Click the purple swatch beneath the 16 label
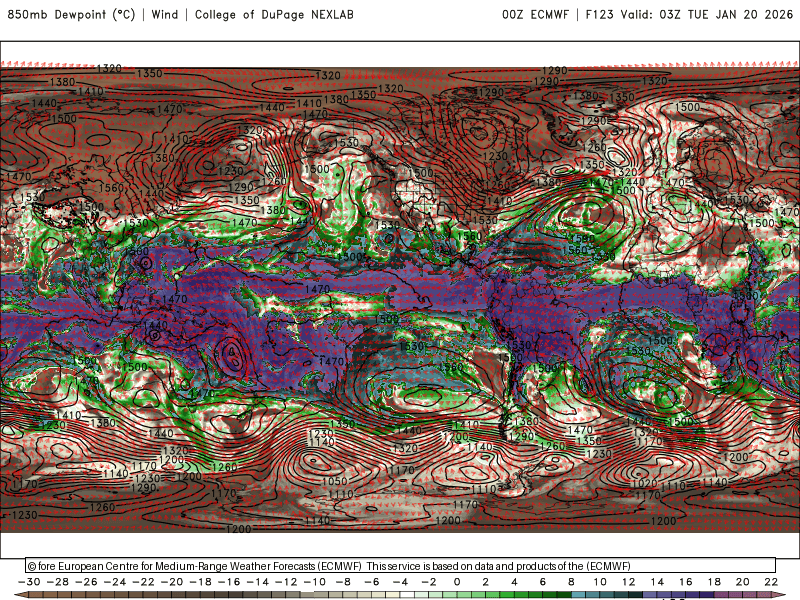This screenshot has height=600, width=800. click(x=693, y=595)
